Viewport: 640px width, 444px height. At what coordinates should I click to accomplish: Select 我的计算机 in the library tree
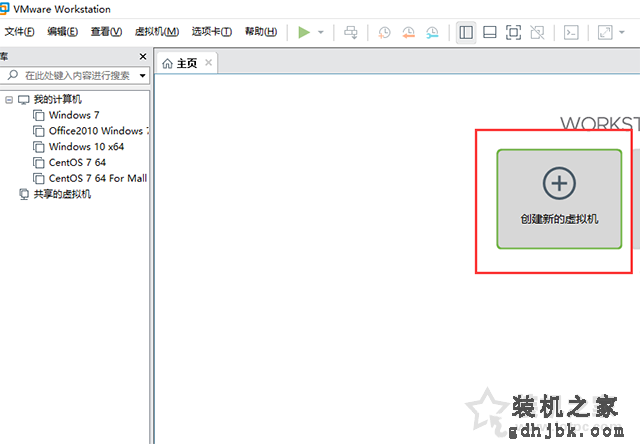58,99
